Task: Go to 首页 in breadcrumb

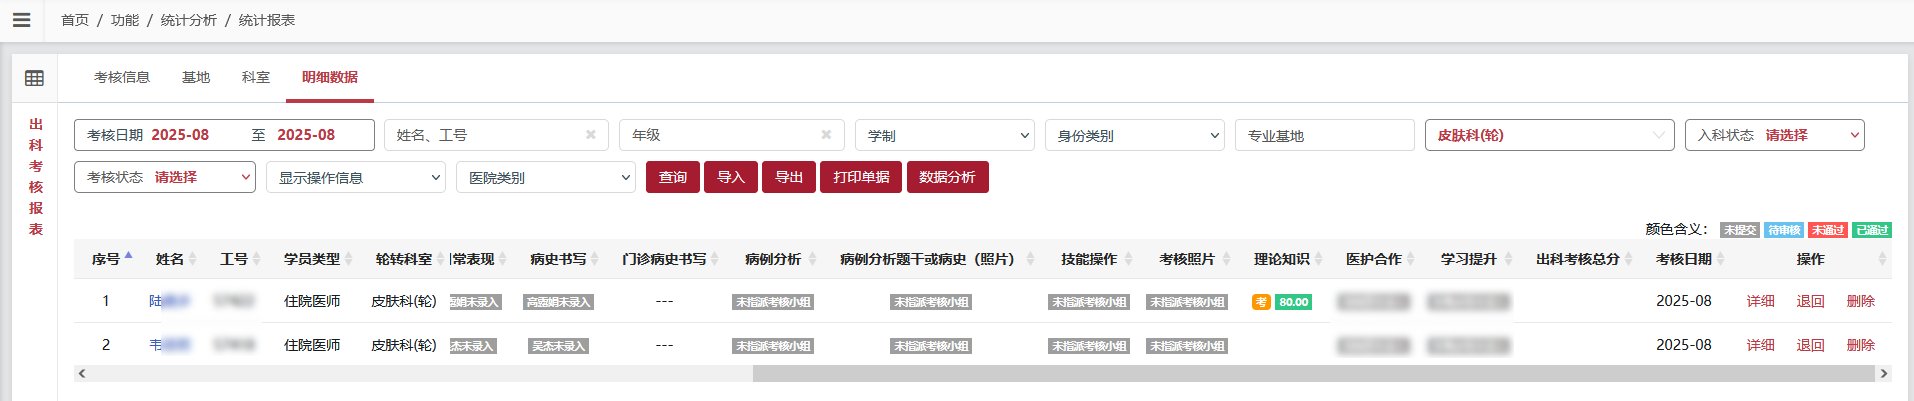Action: [x=75, y=20]
